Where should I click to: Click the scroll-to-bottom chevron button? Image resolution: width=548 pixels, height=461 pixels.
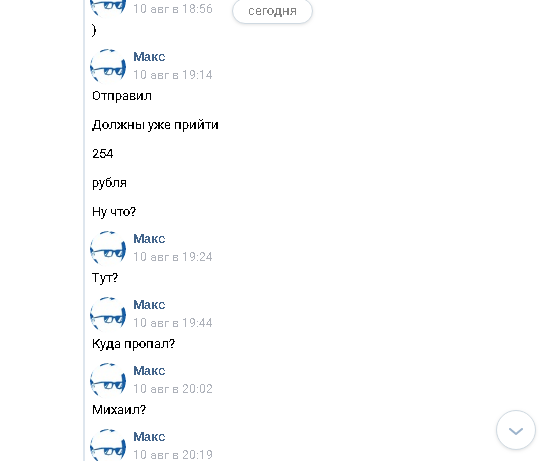(x=515, y=430)
